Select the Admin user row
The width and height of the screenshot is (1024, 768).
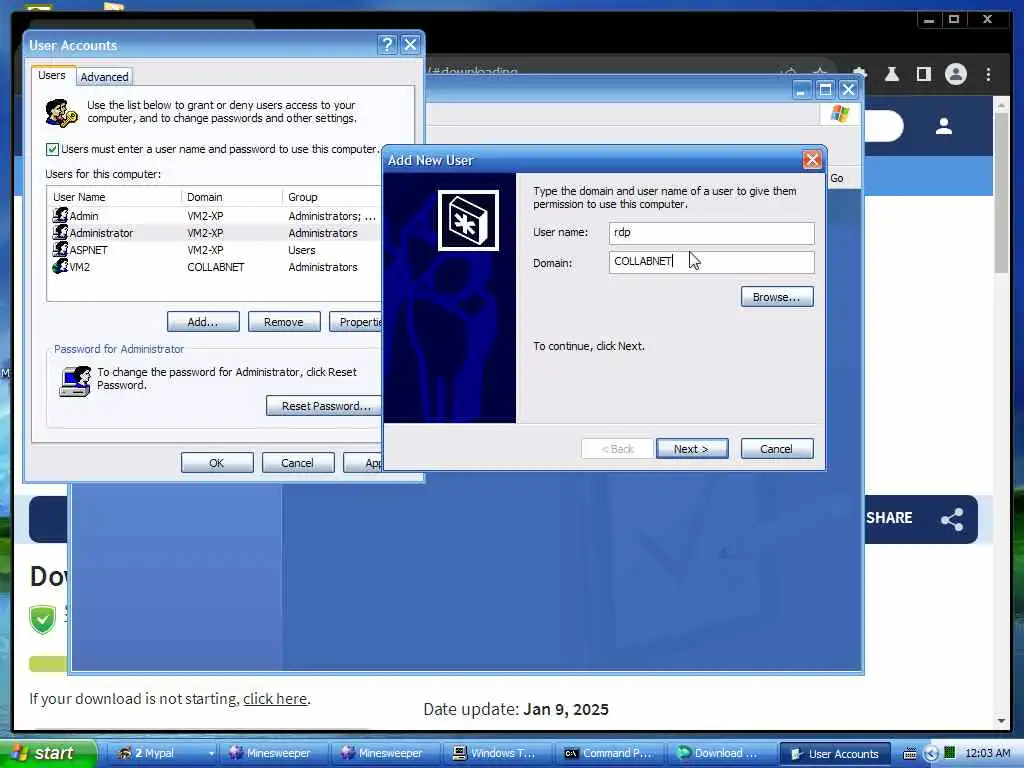(214, 216)
